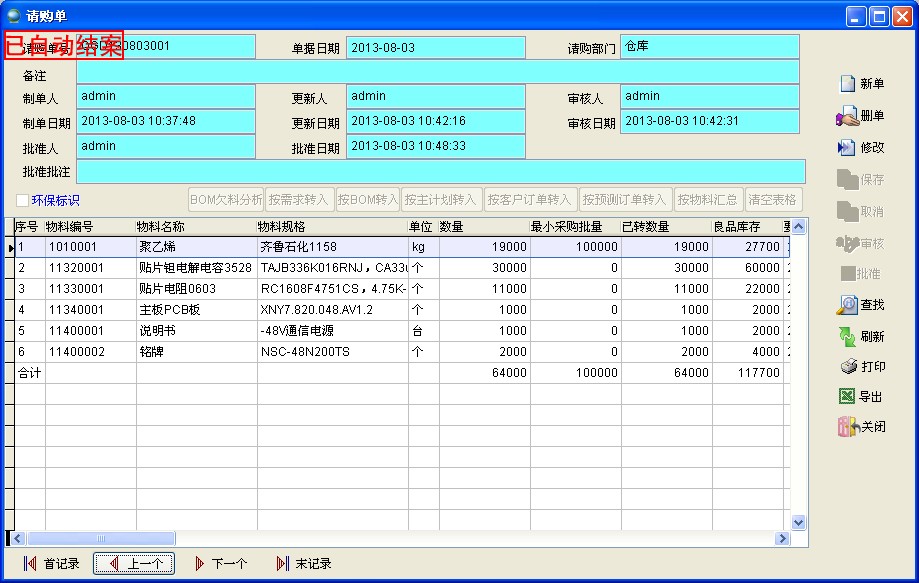Click the 关闭 (close) icon button

[861, 427]
